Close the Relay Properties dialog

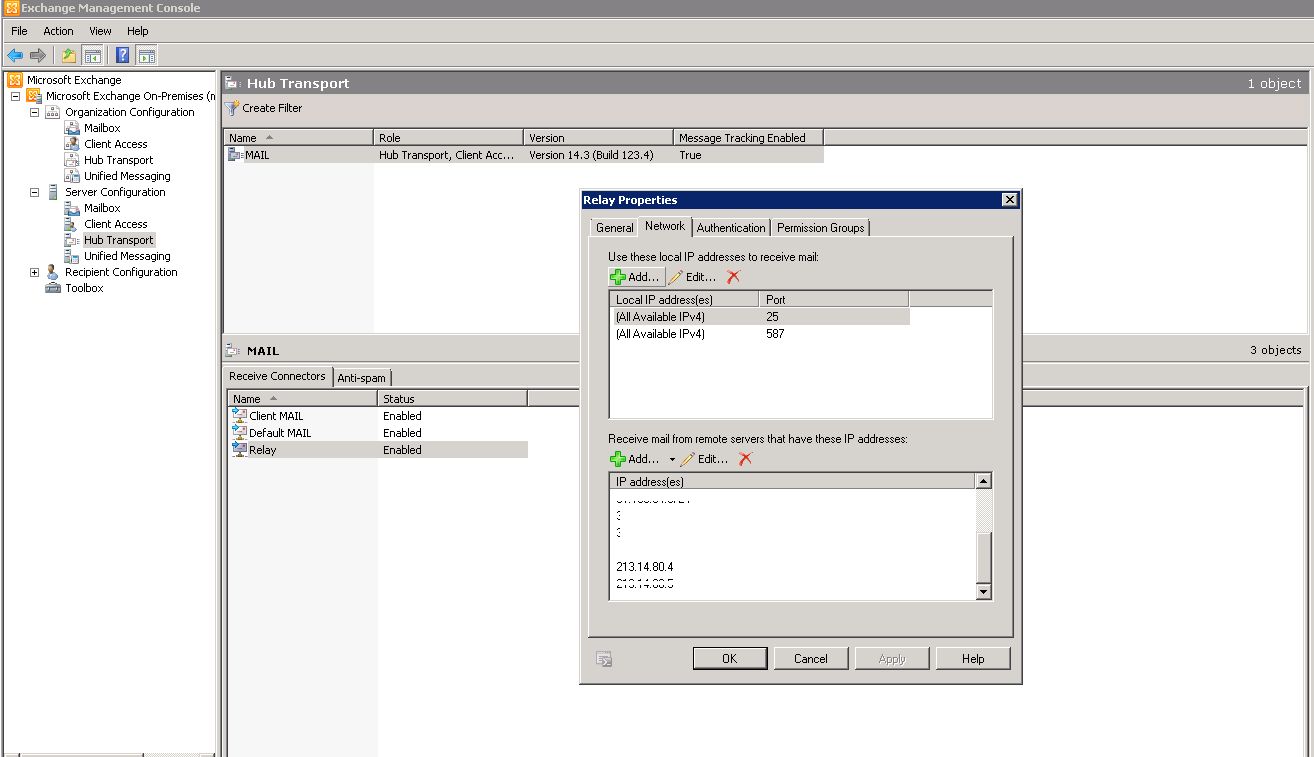pos(1009,200)
